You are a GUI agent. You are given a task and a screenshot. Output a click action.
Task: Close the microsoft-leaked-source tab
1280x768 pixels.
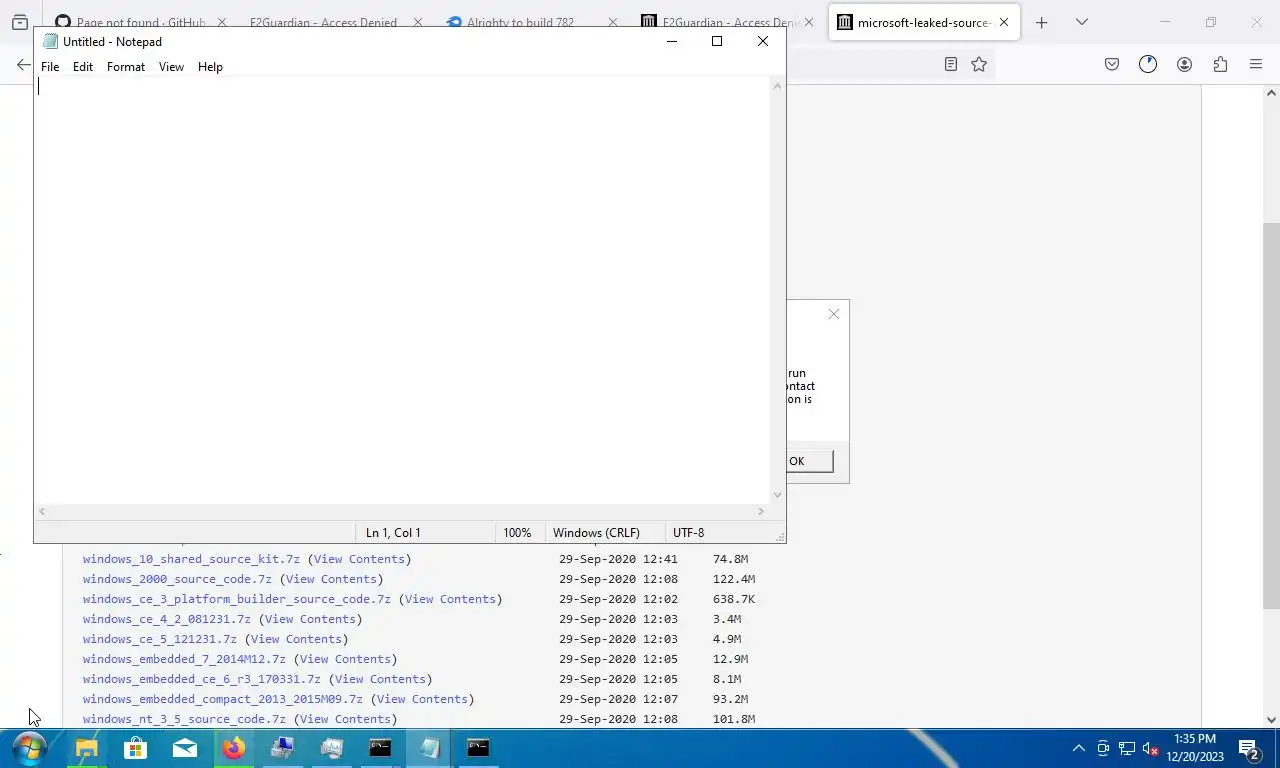[1004, 22]
